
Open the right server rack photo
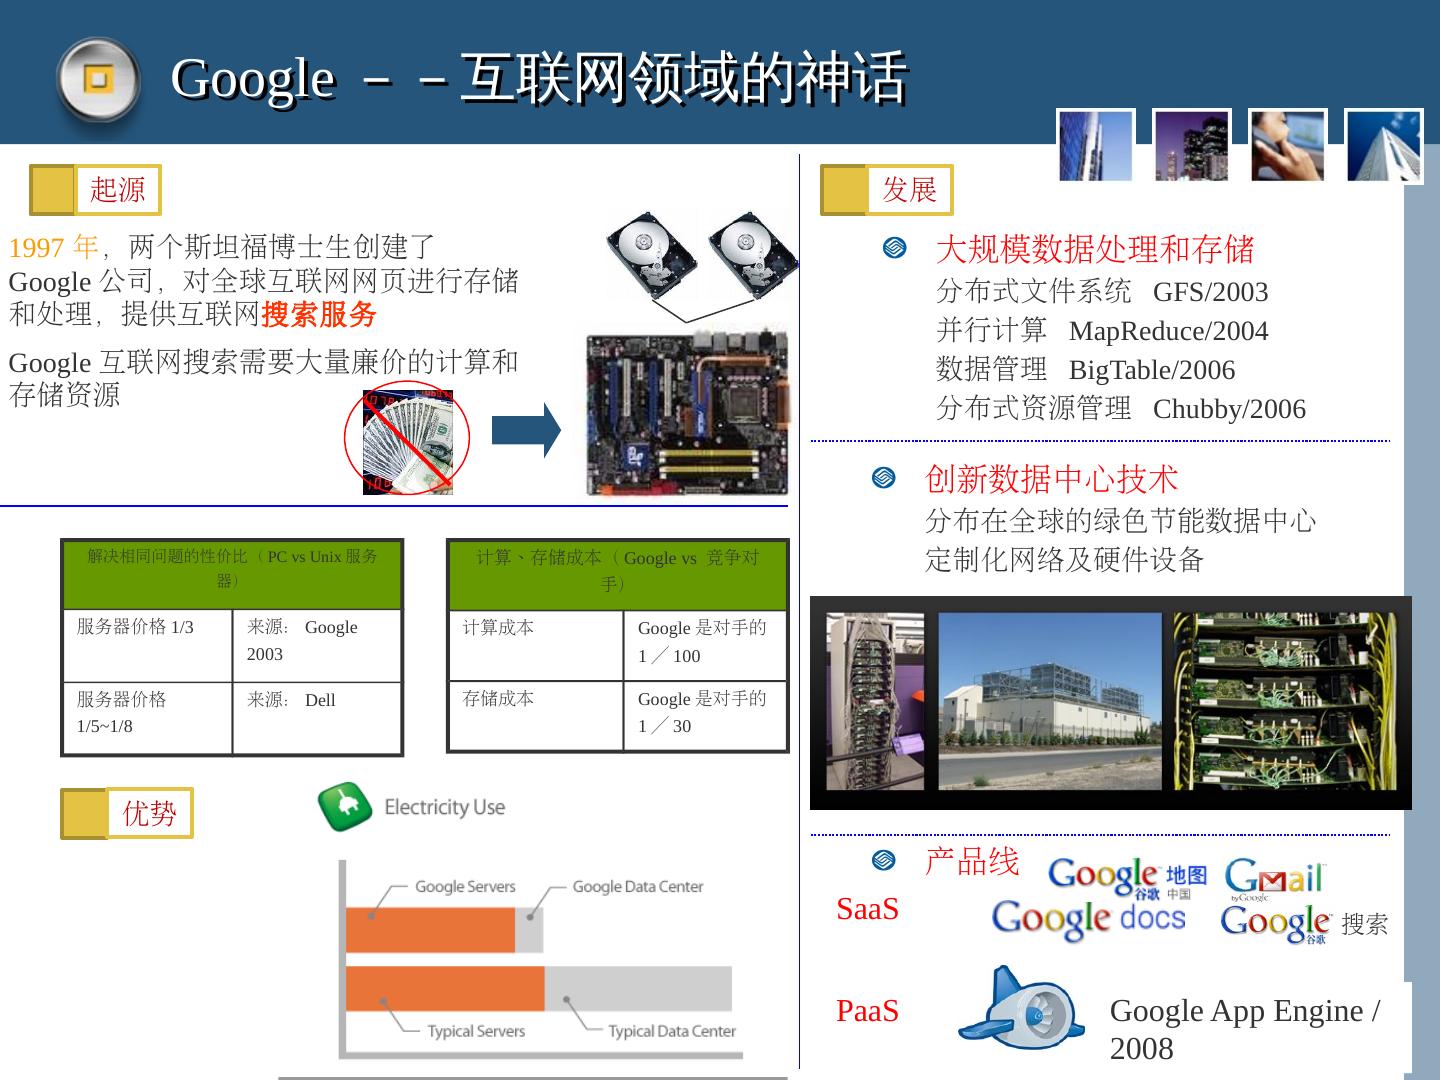[1285, 702]
